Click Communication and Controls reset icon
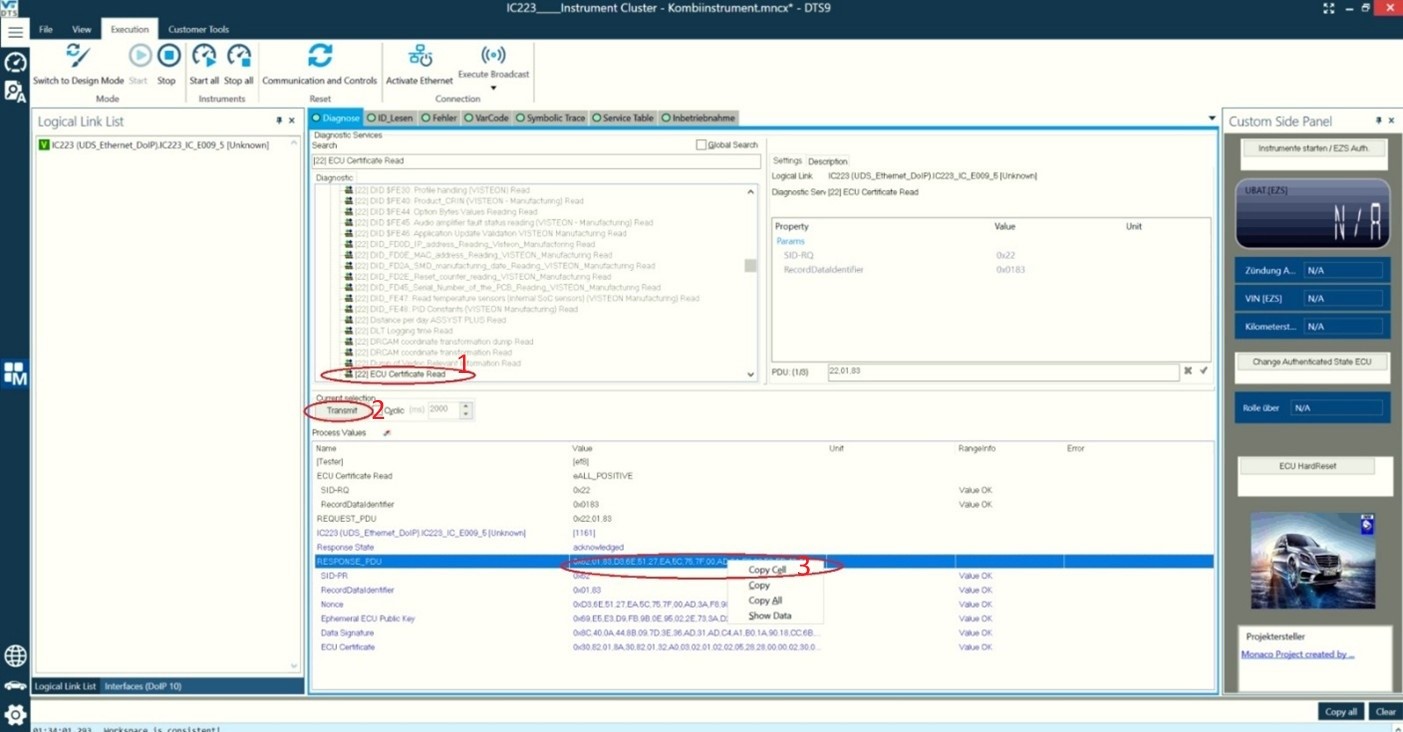Screen dimensions: 1403x732 click(320, 56)
